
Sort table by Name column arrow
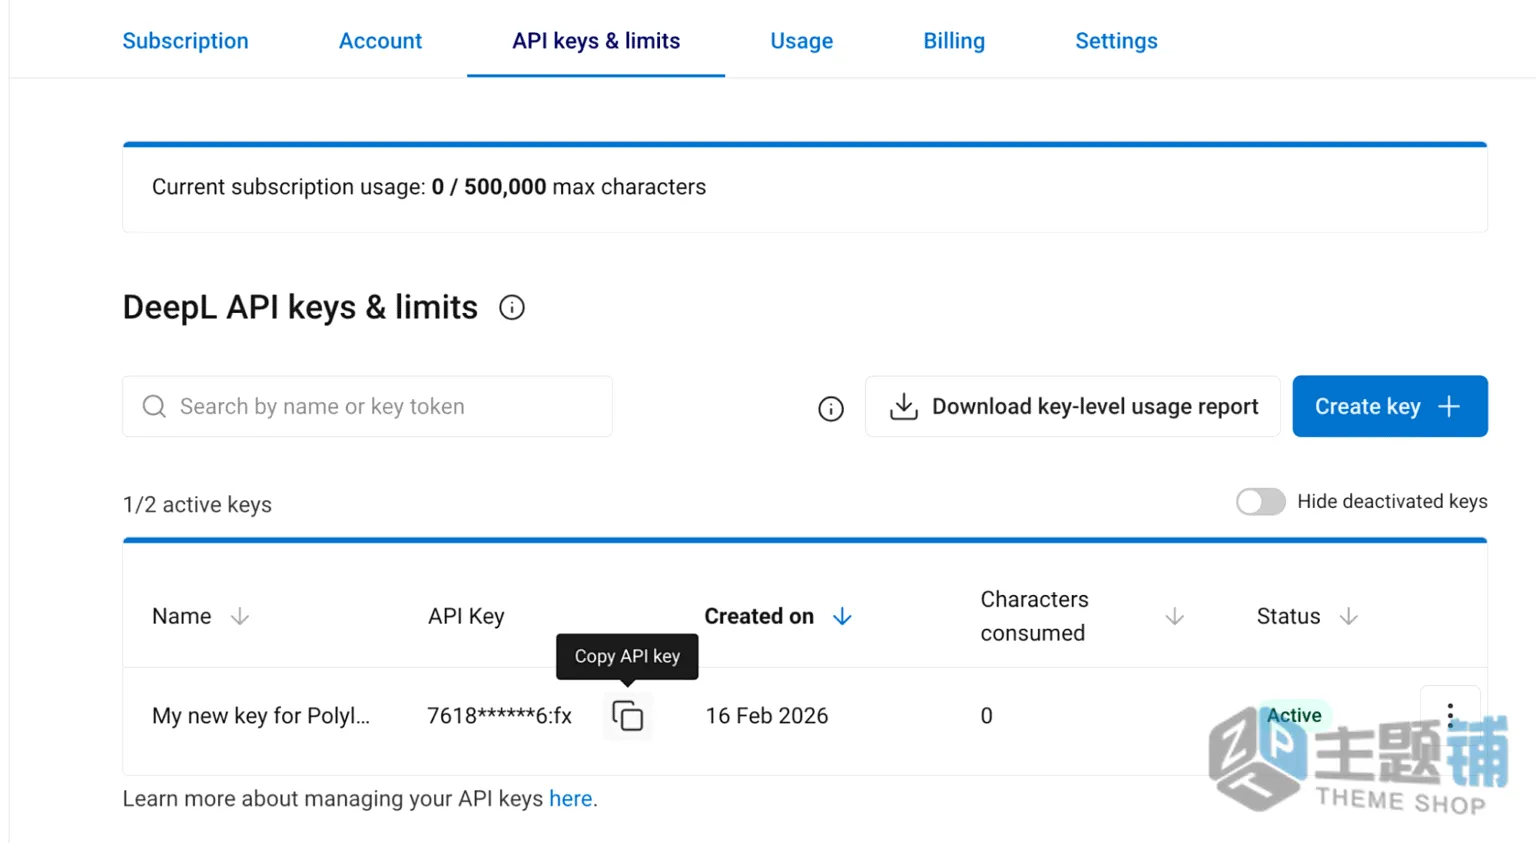pyautogui.click(x=240, y=617)
